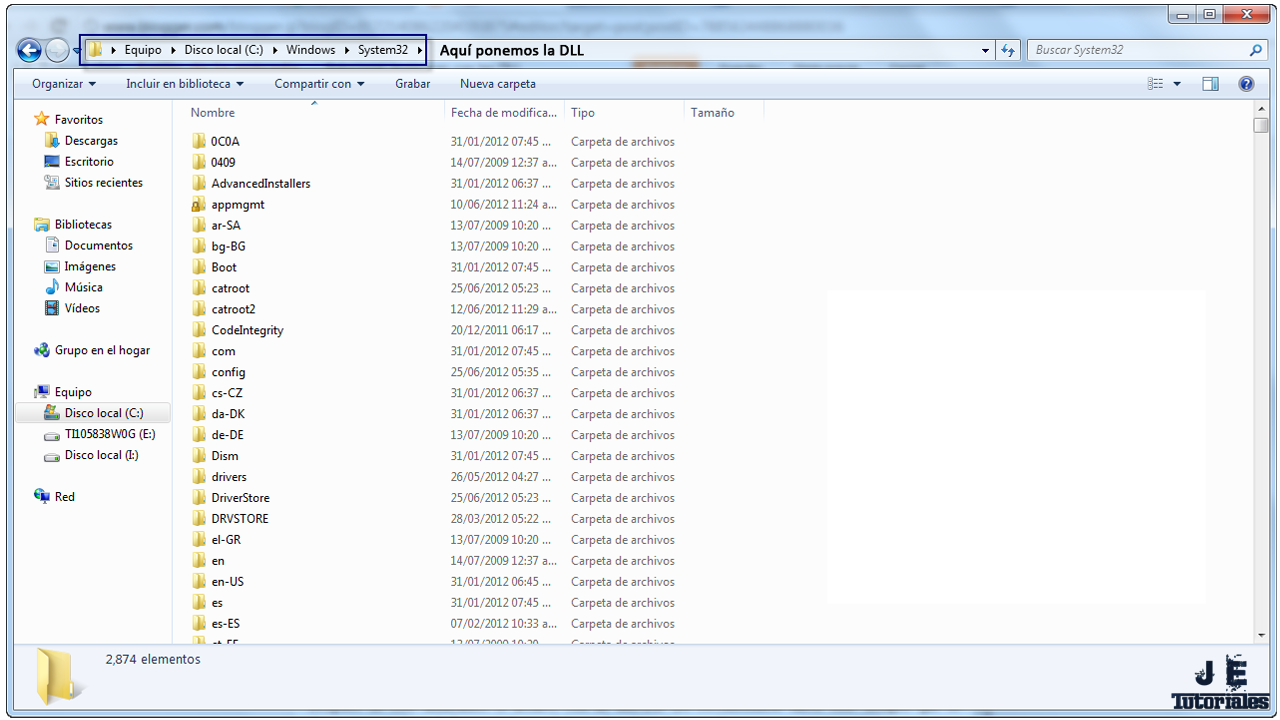Select Grupo en el hogar

click(102, 351)
